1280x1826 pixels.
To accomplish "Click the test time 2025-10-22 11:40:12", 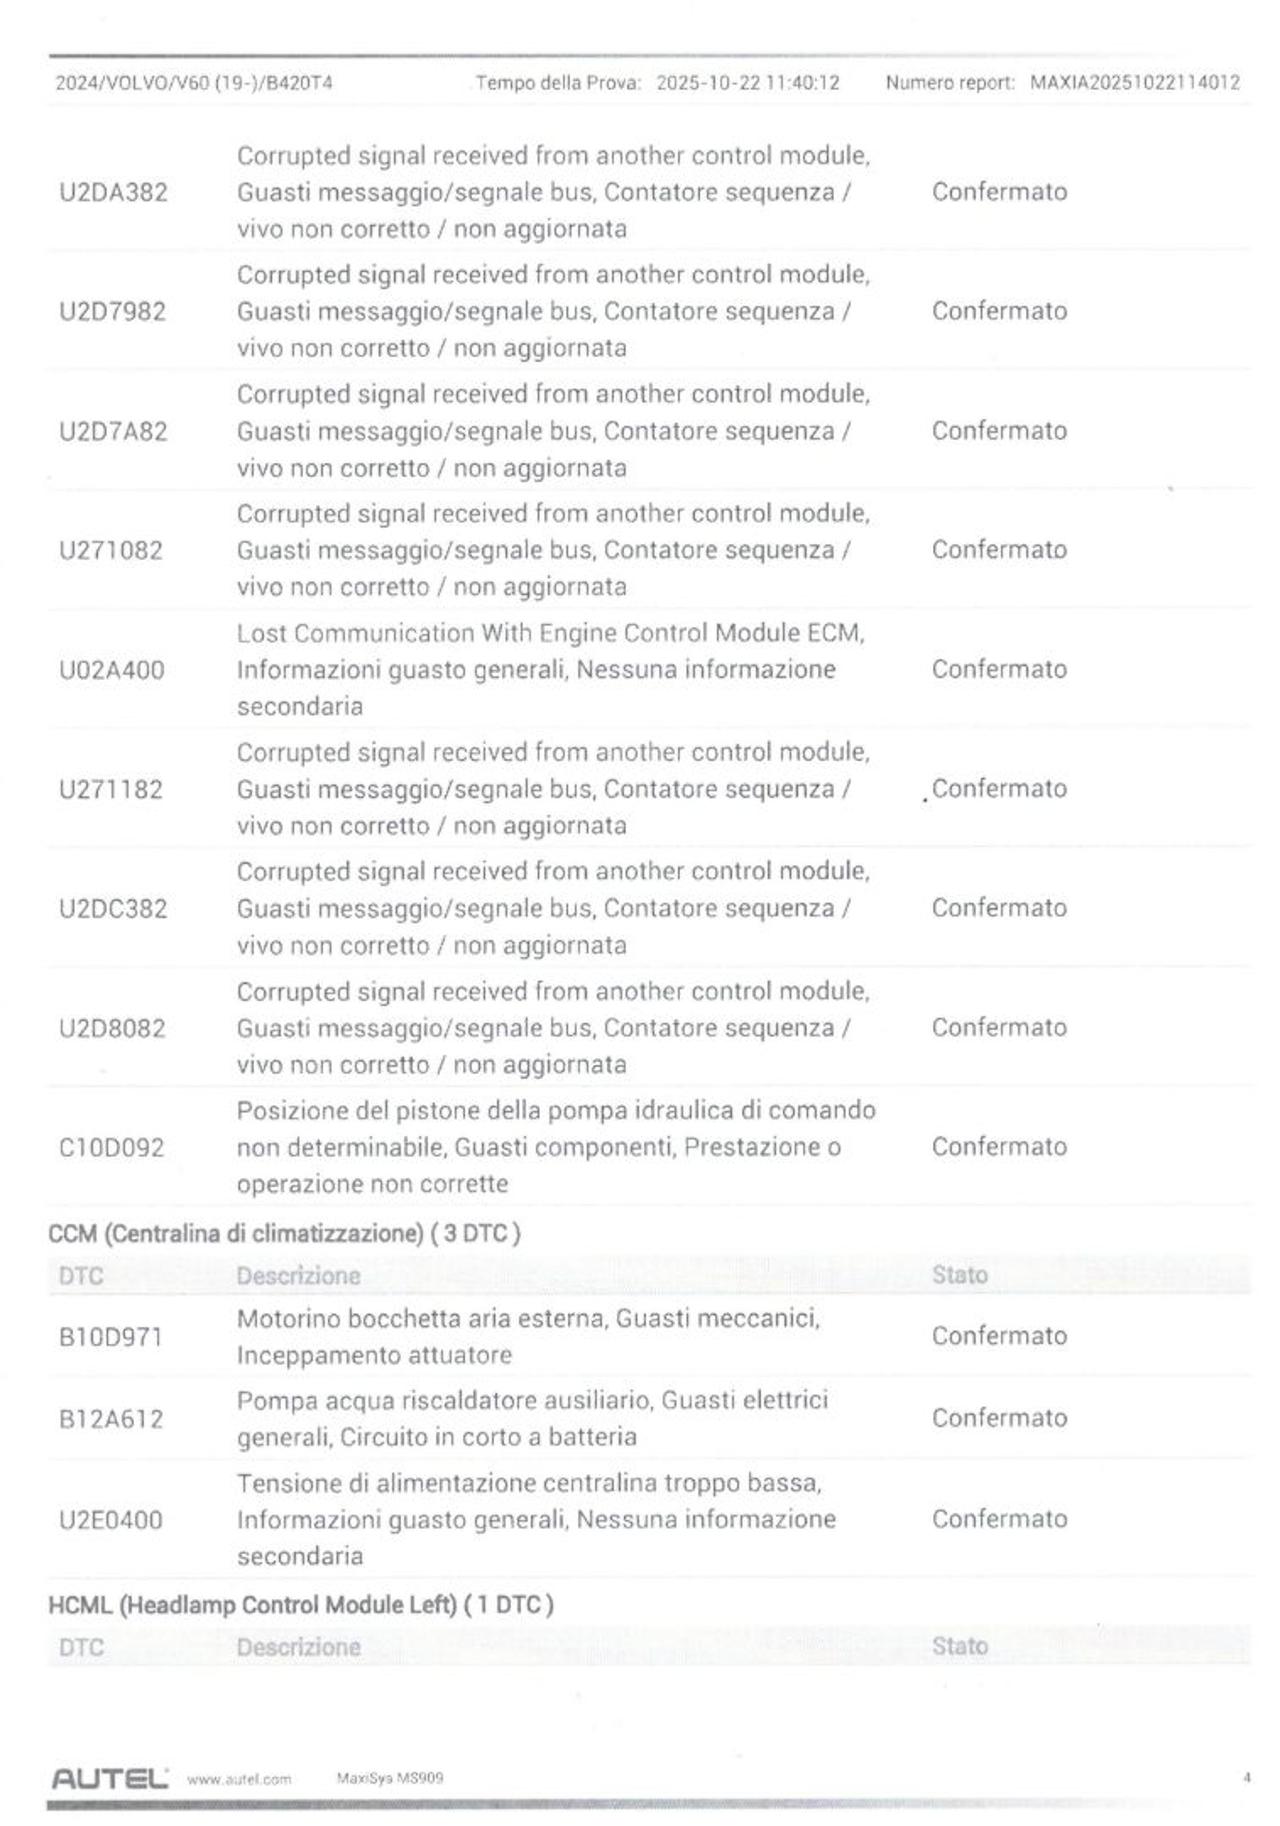I will pyautogui.click(x=747, y=83).
